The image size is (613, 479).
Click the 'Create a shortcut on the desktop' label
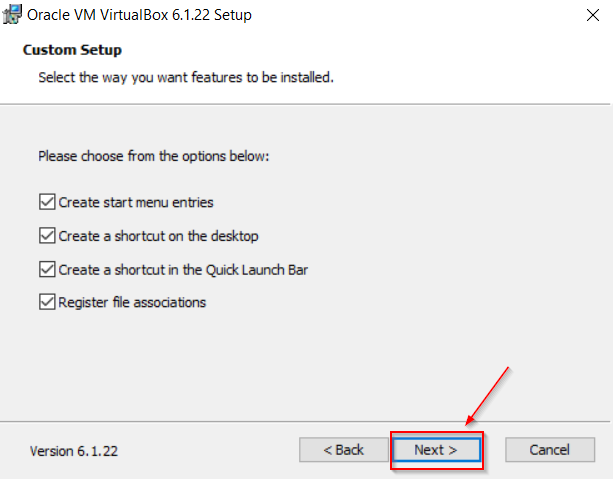pos(158,236)
